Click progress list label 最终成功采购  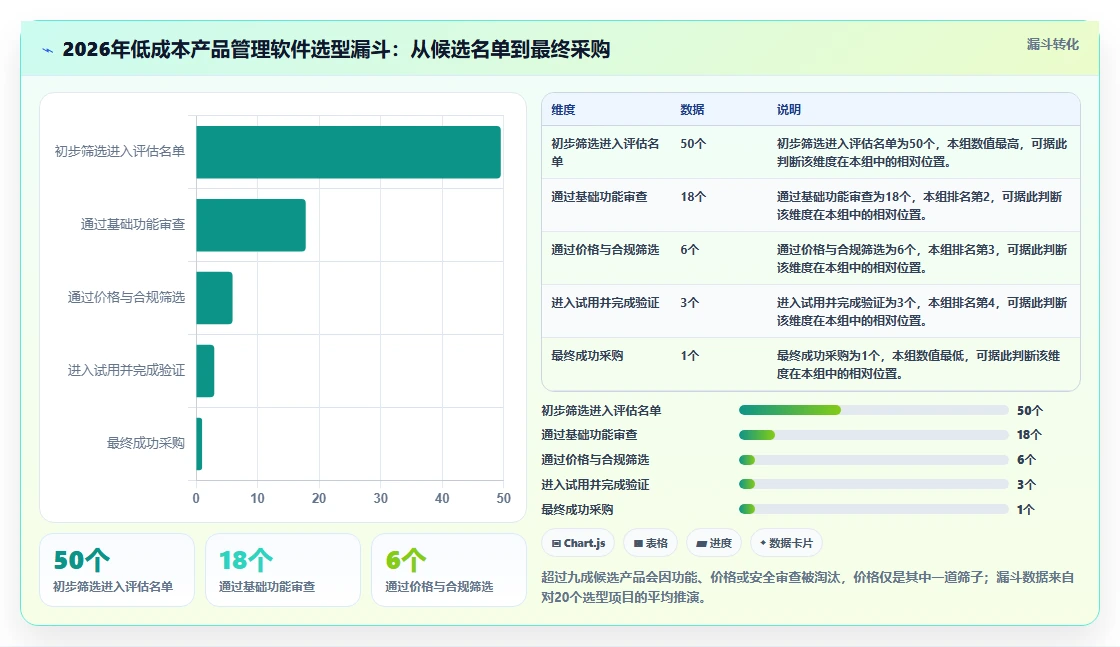pos(577,509)
